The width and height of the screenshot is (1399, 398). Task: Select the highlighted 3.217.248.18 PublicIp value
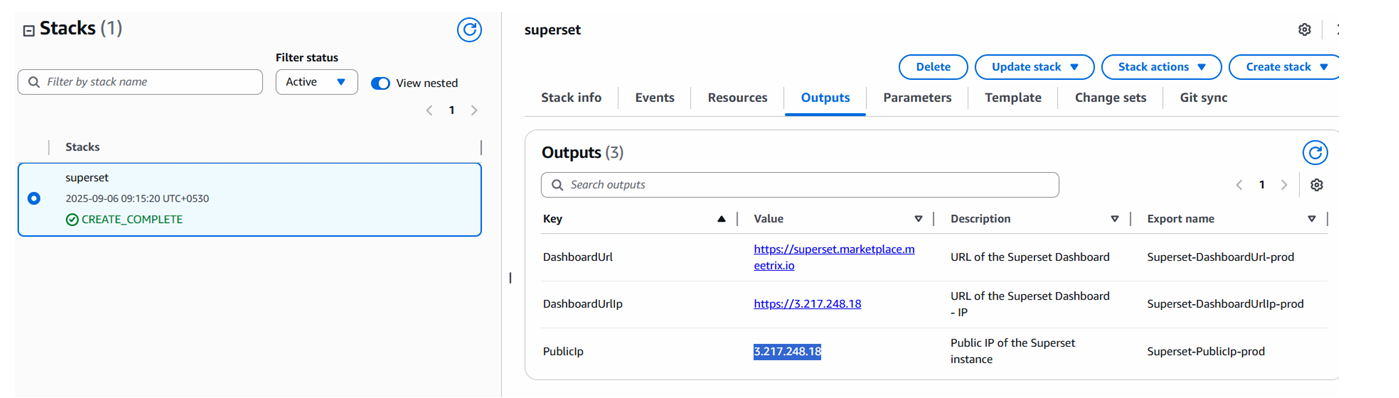787,351
